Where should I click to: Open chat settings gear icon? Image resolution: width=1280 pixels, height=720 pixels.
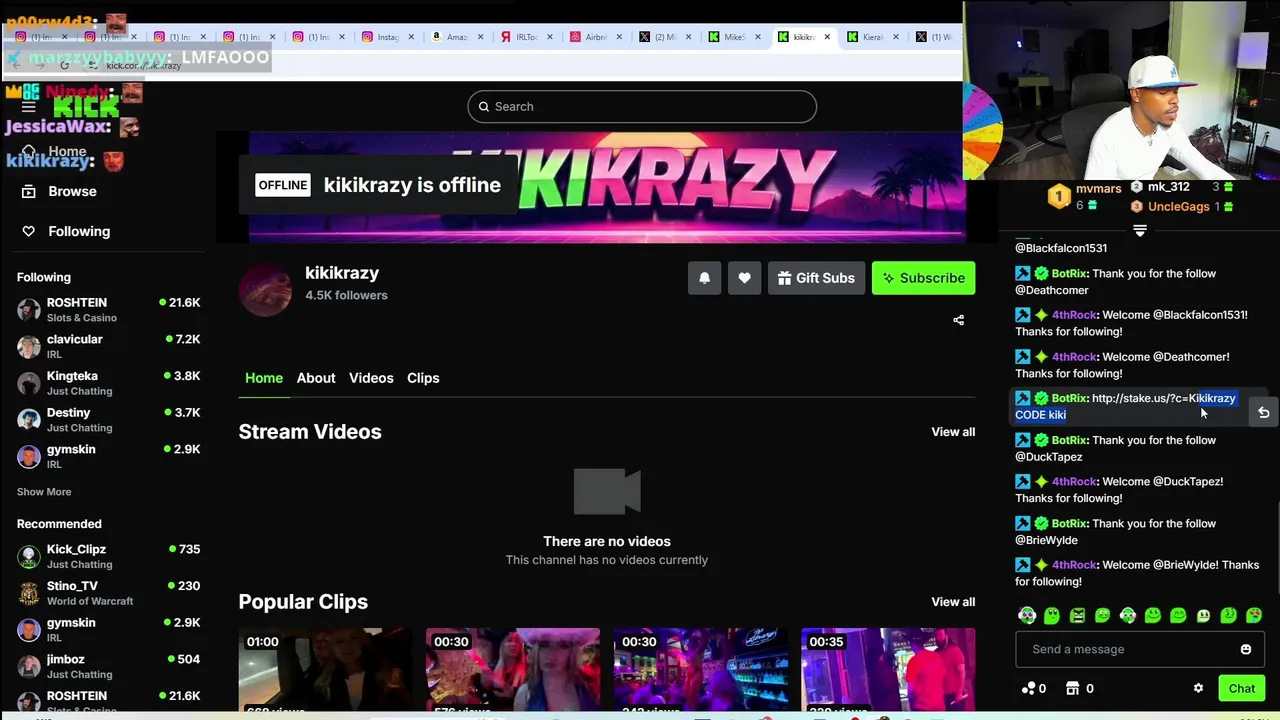pyautogui.click(x=1198, y=688)
